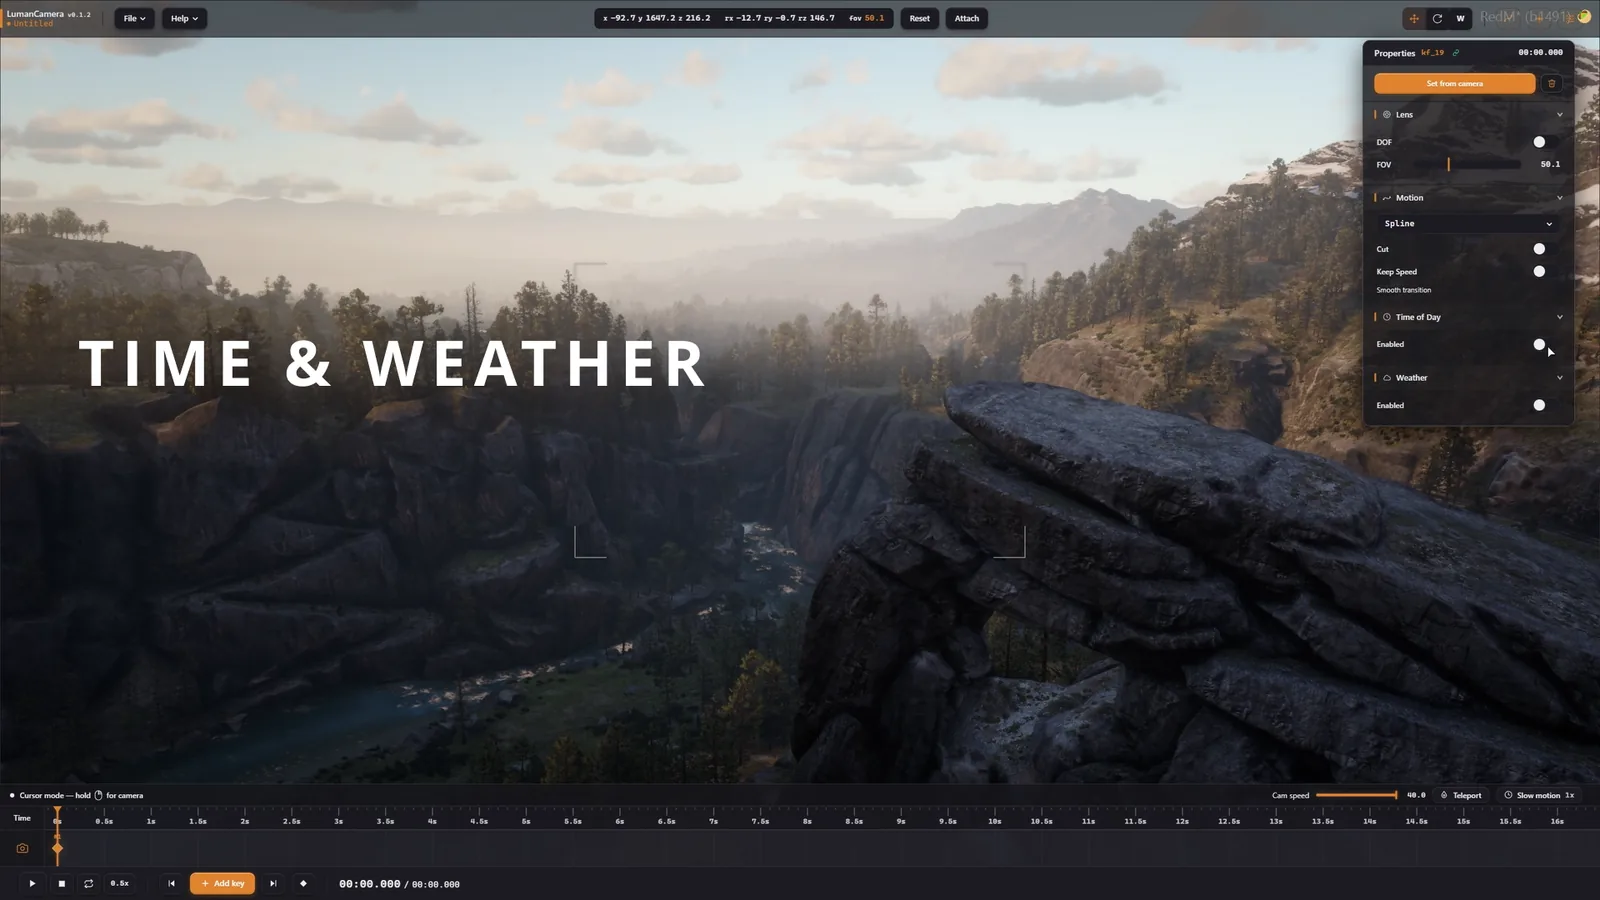
Task: Open the File menu
Action: (134, 18)
